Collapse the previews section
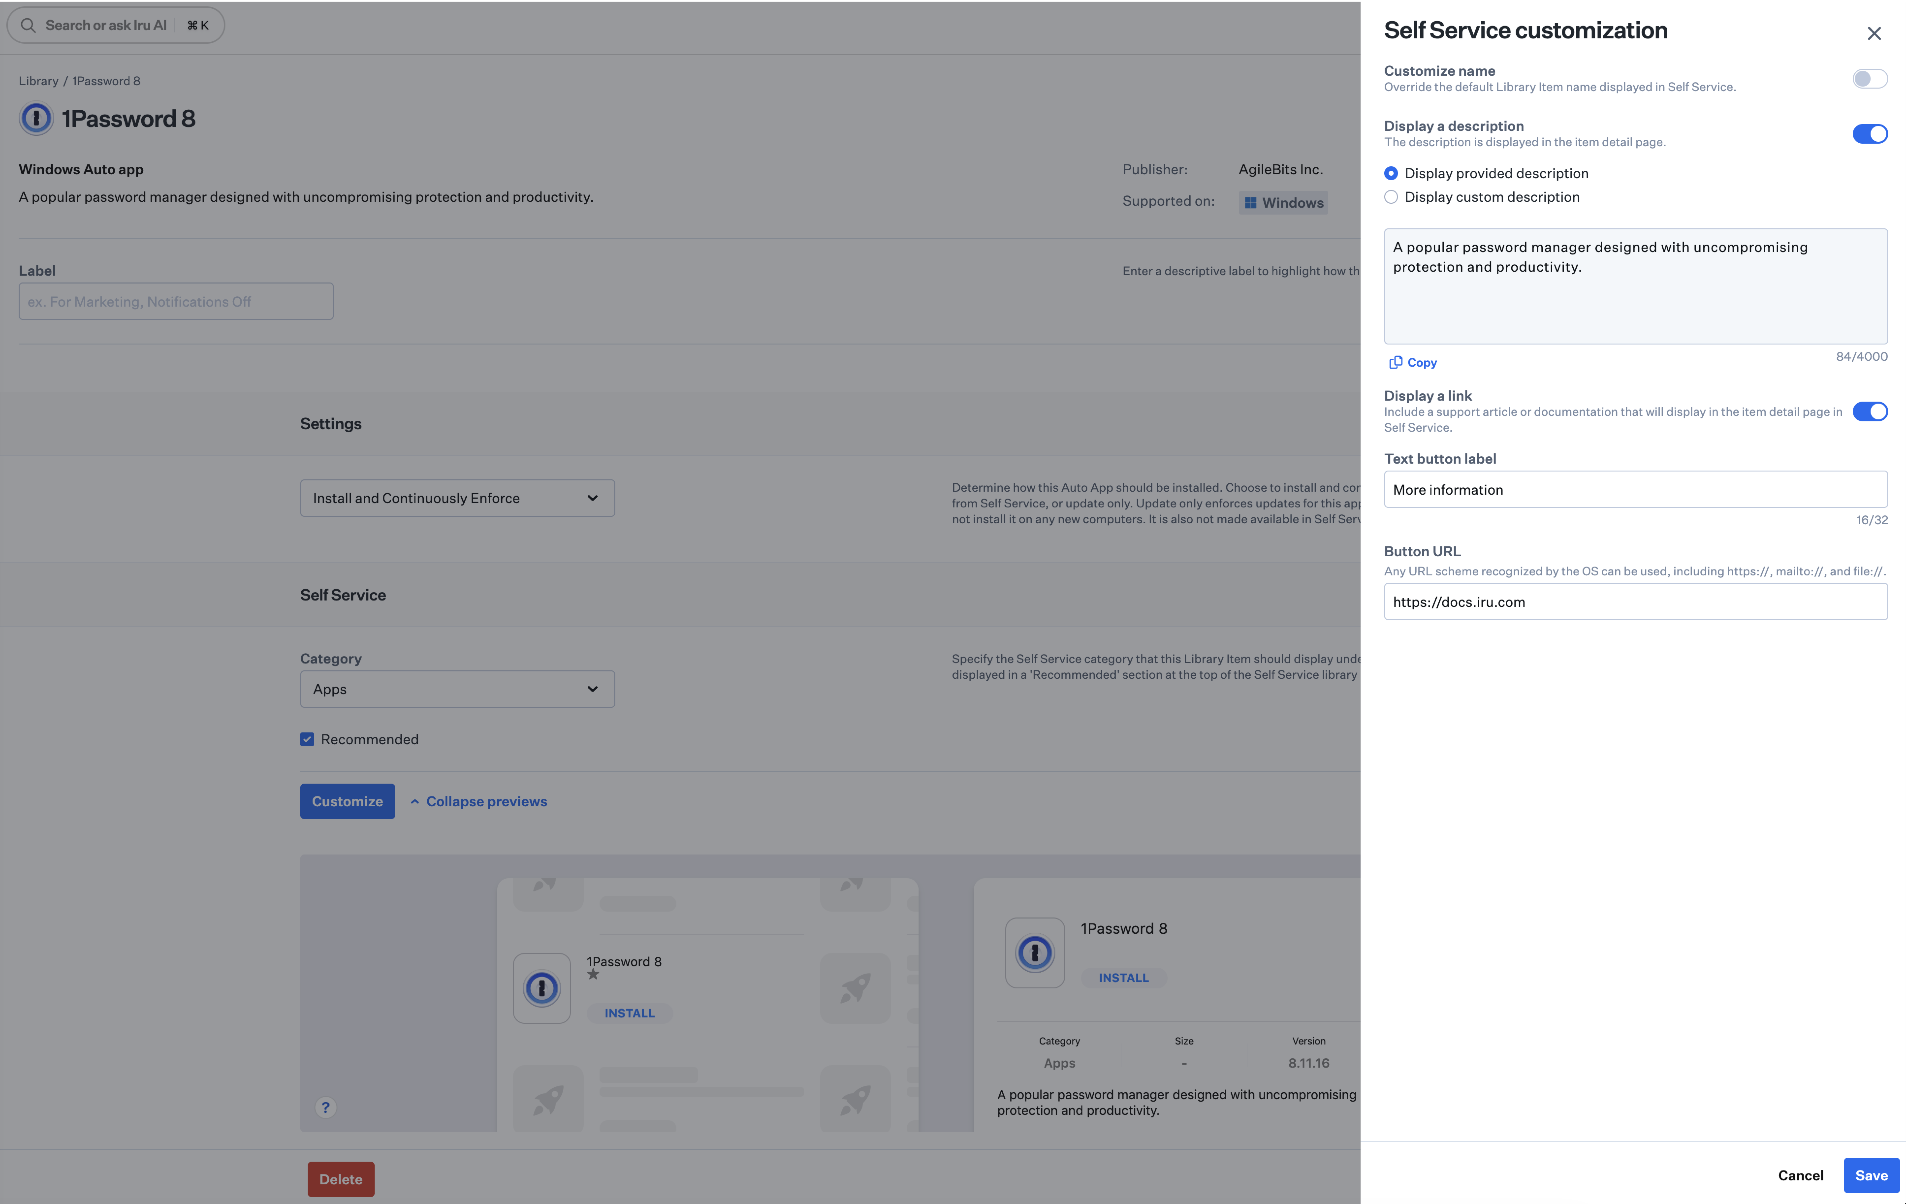 coord(479,801)
